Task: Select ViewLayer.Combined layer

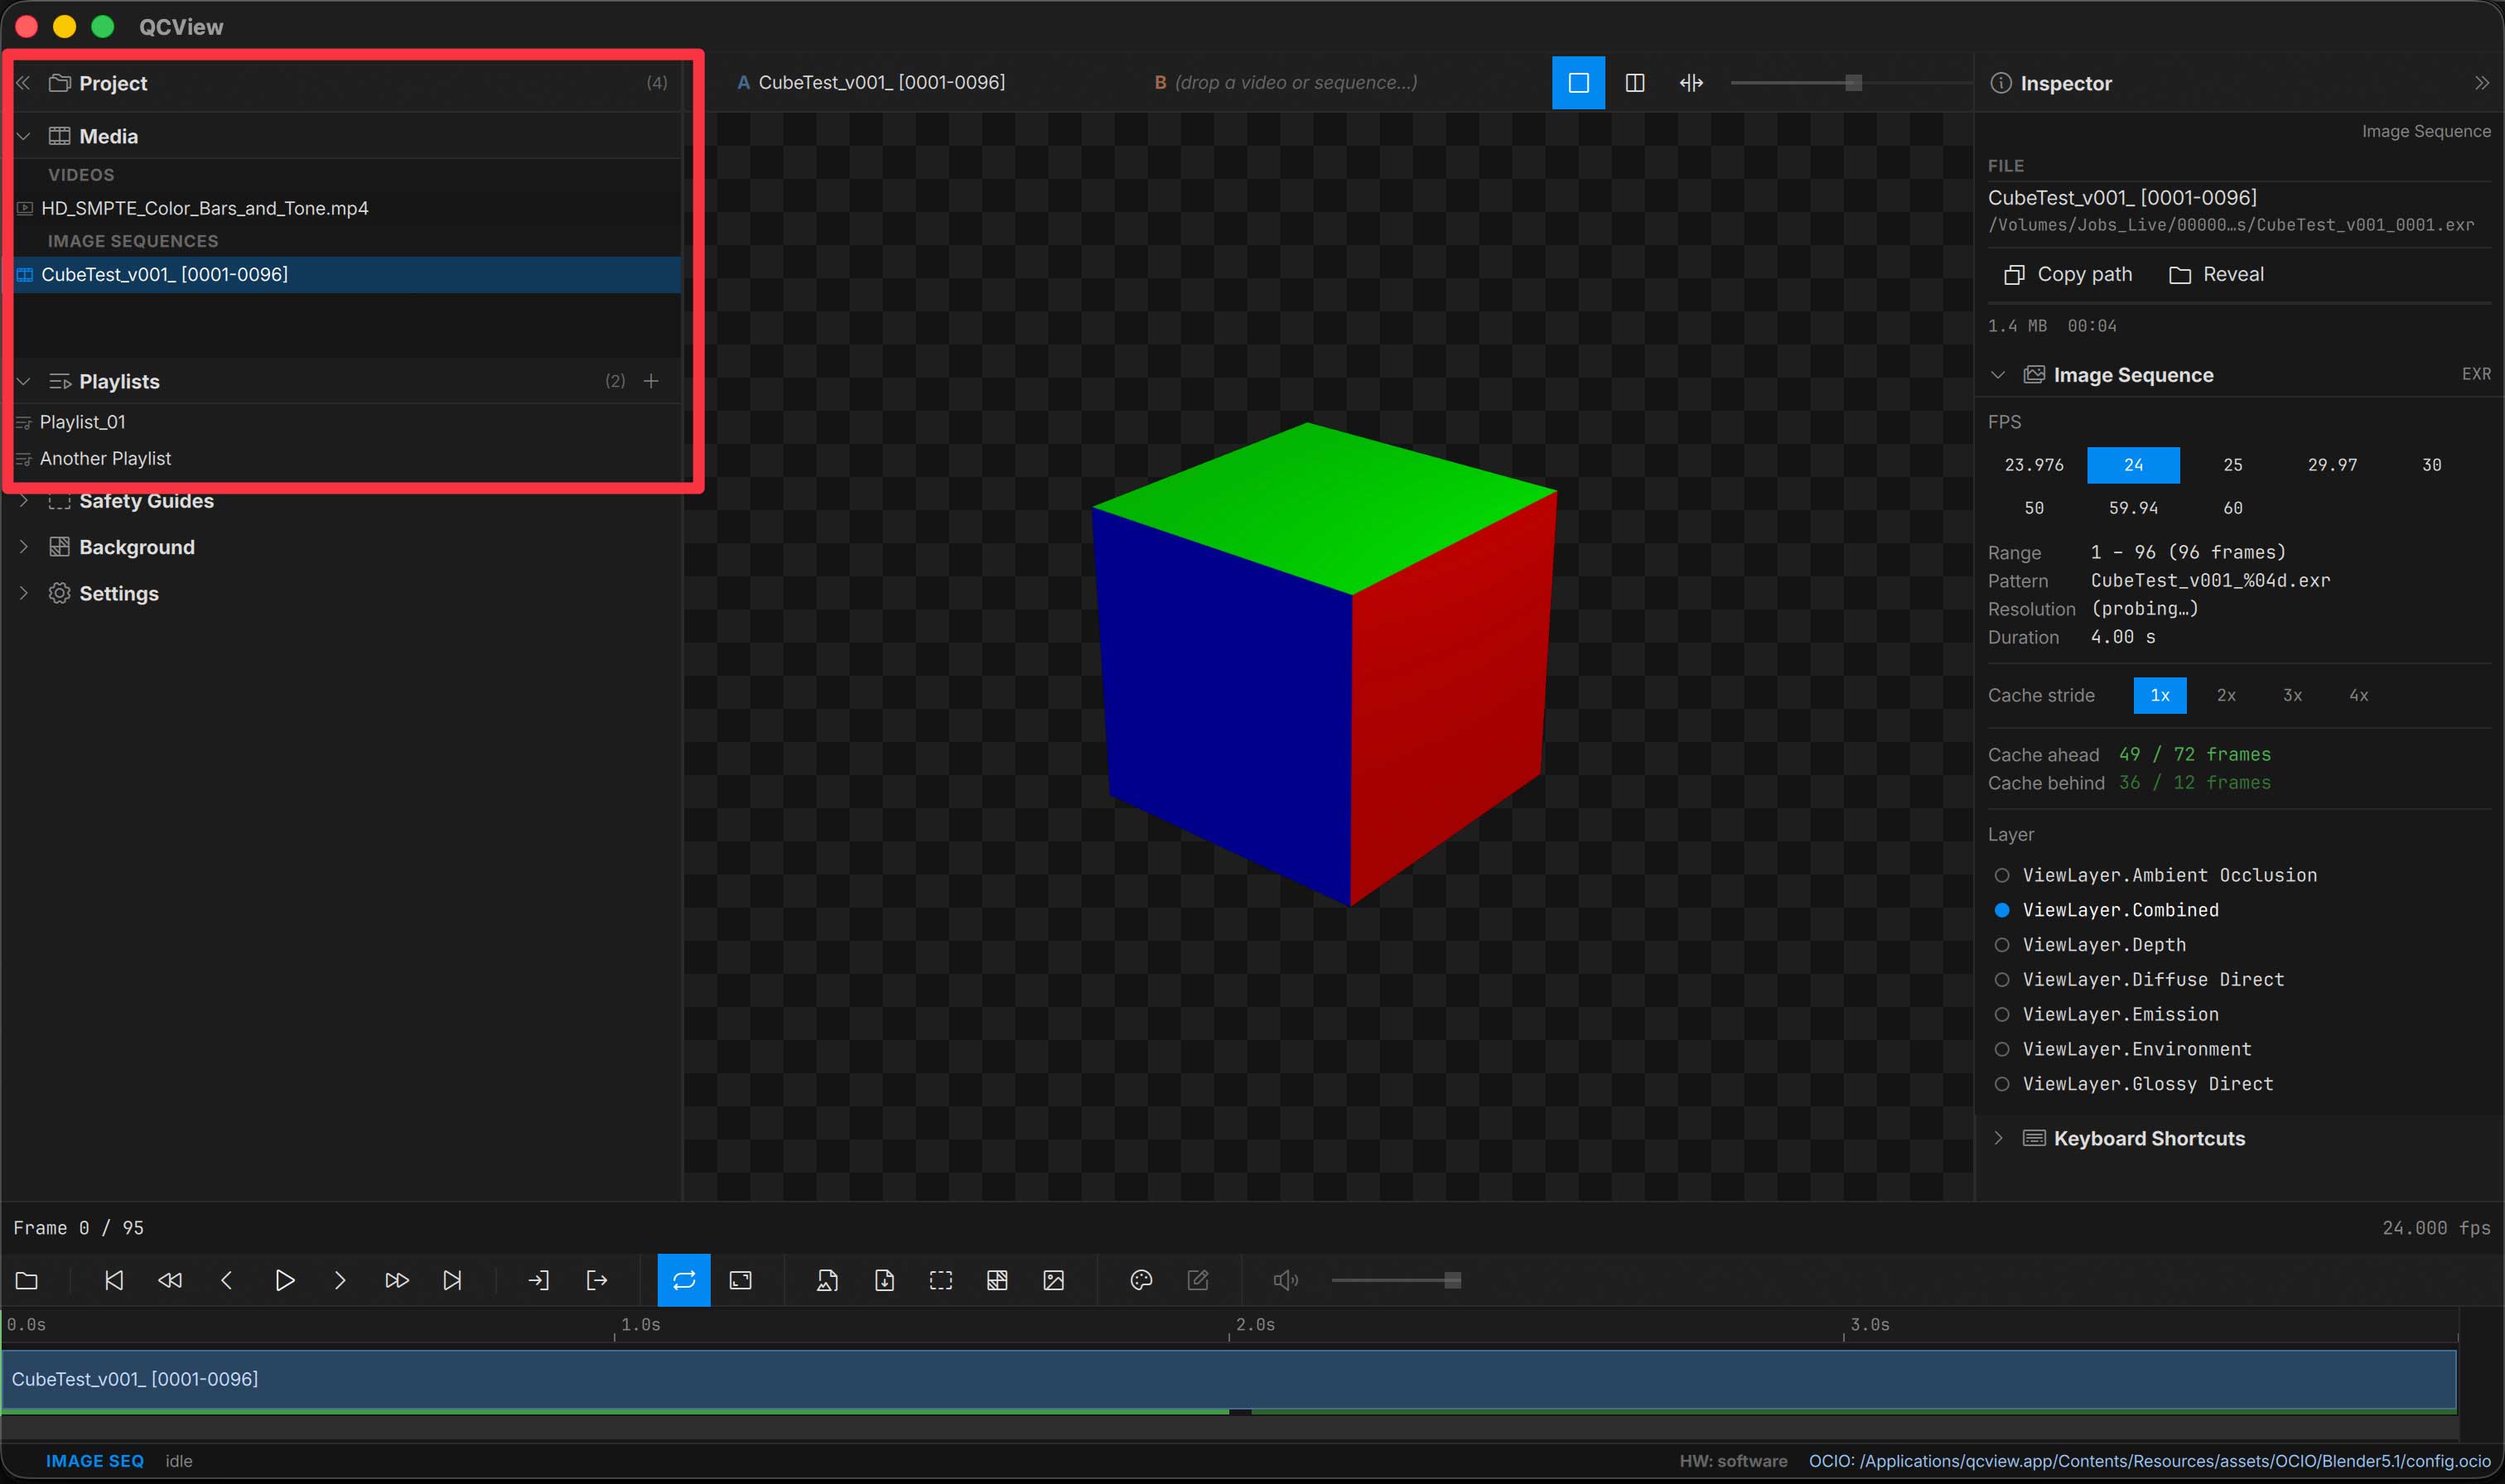Action: [2106, 910]
